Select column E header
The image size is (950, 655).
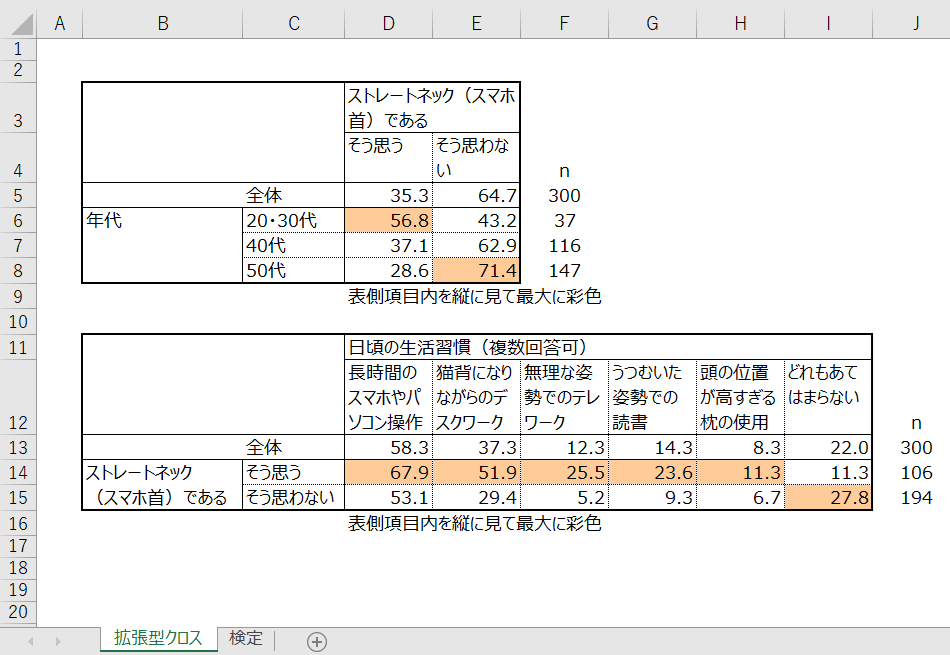pyautogui.click(x=476, y=24)
